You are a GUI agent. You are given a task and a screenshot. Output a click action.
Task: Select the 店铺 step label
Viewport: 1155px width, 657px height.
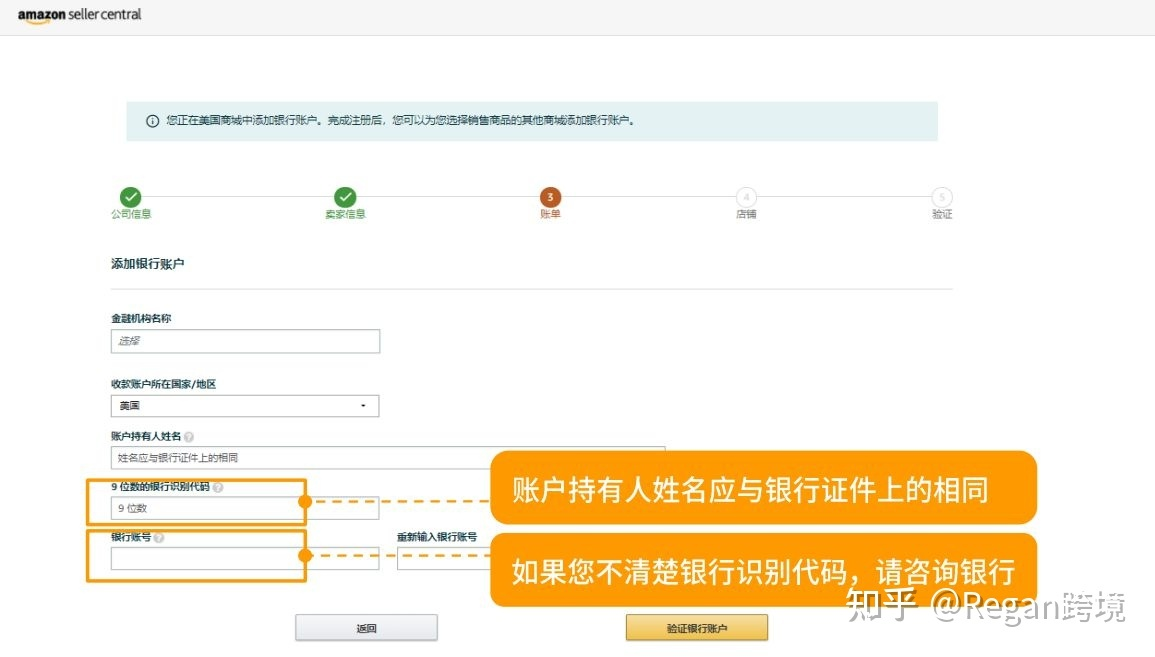click(746, 213)
